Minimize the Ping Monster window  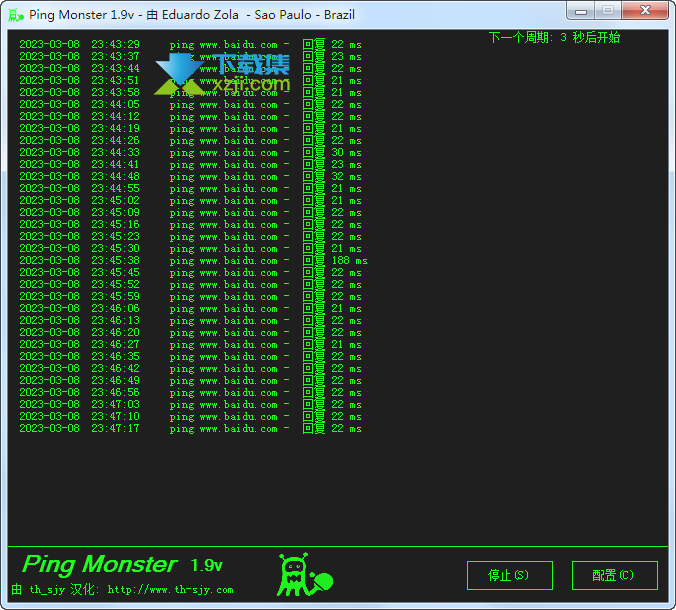pyautogui.click(x=581, y=10)
